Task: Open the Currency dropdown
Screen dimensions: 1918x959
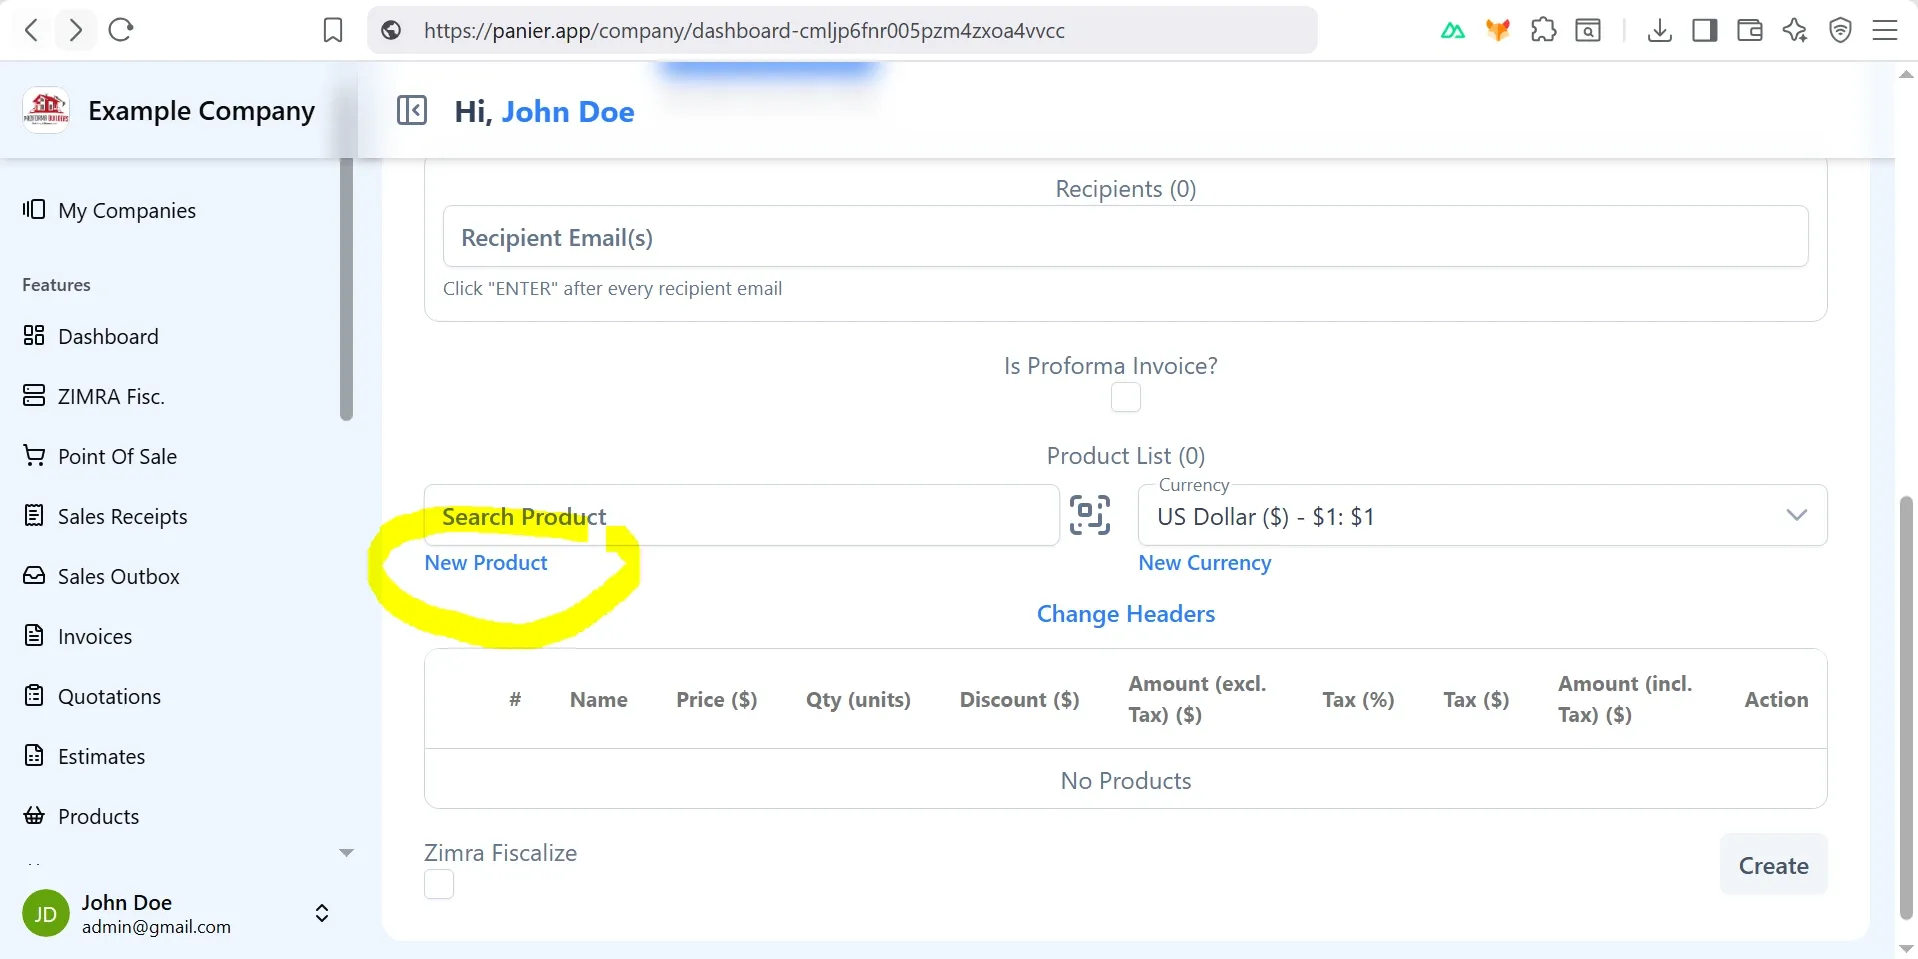Action: [1483, 516]
